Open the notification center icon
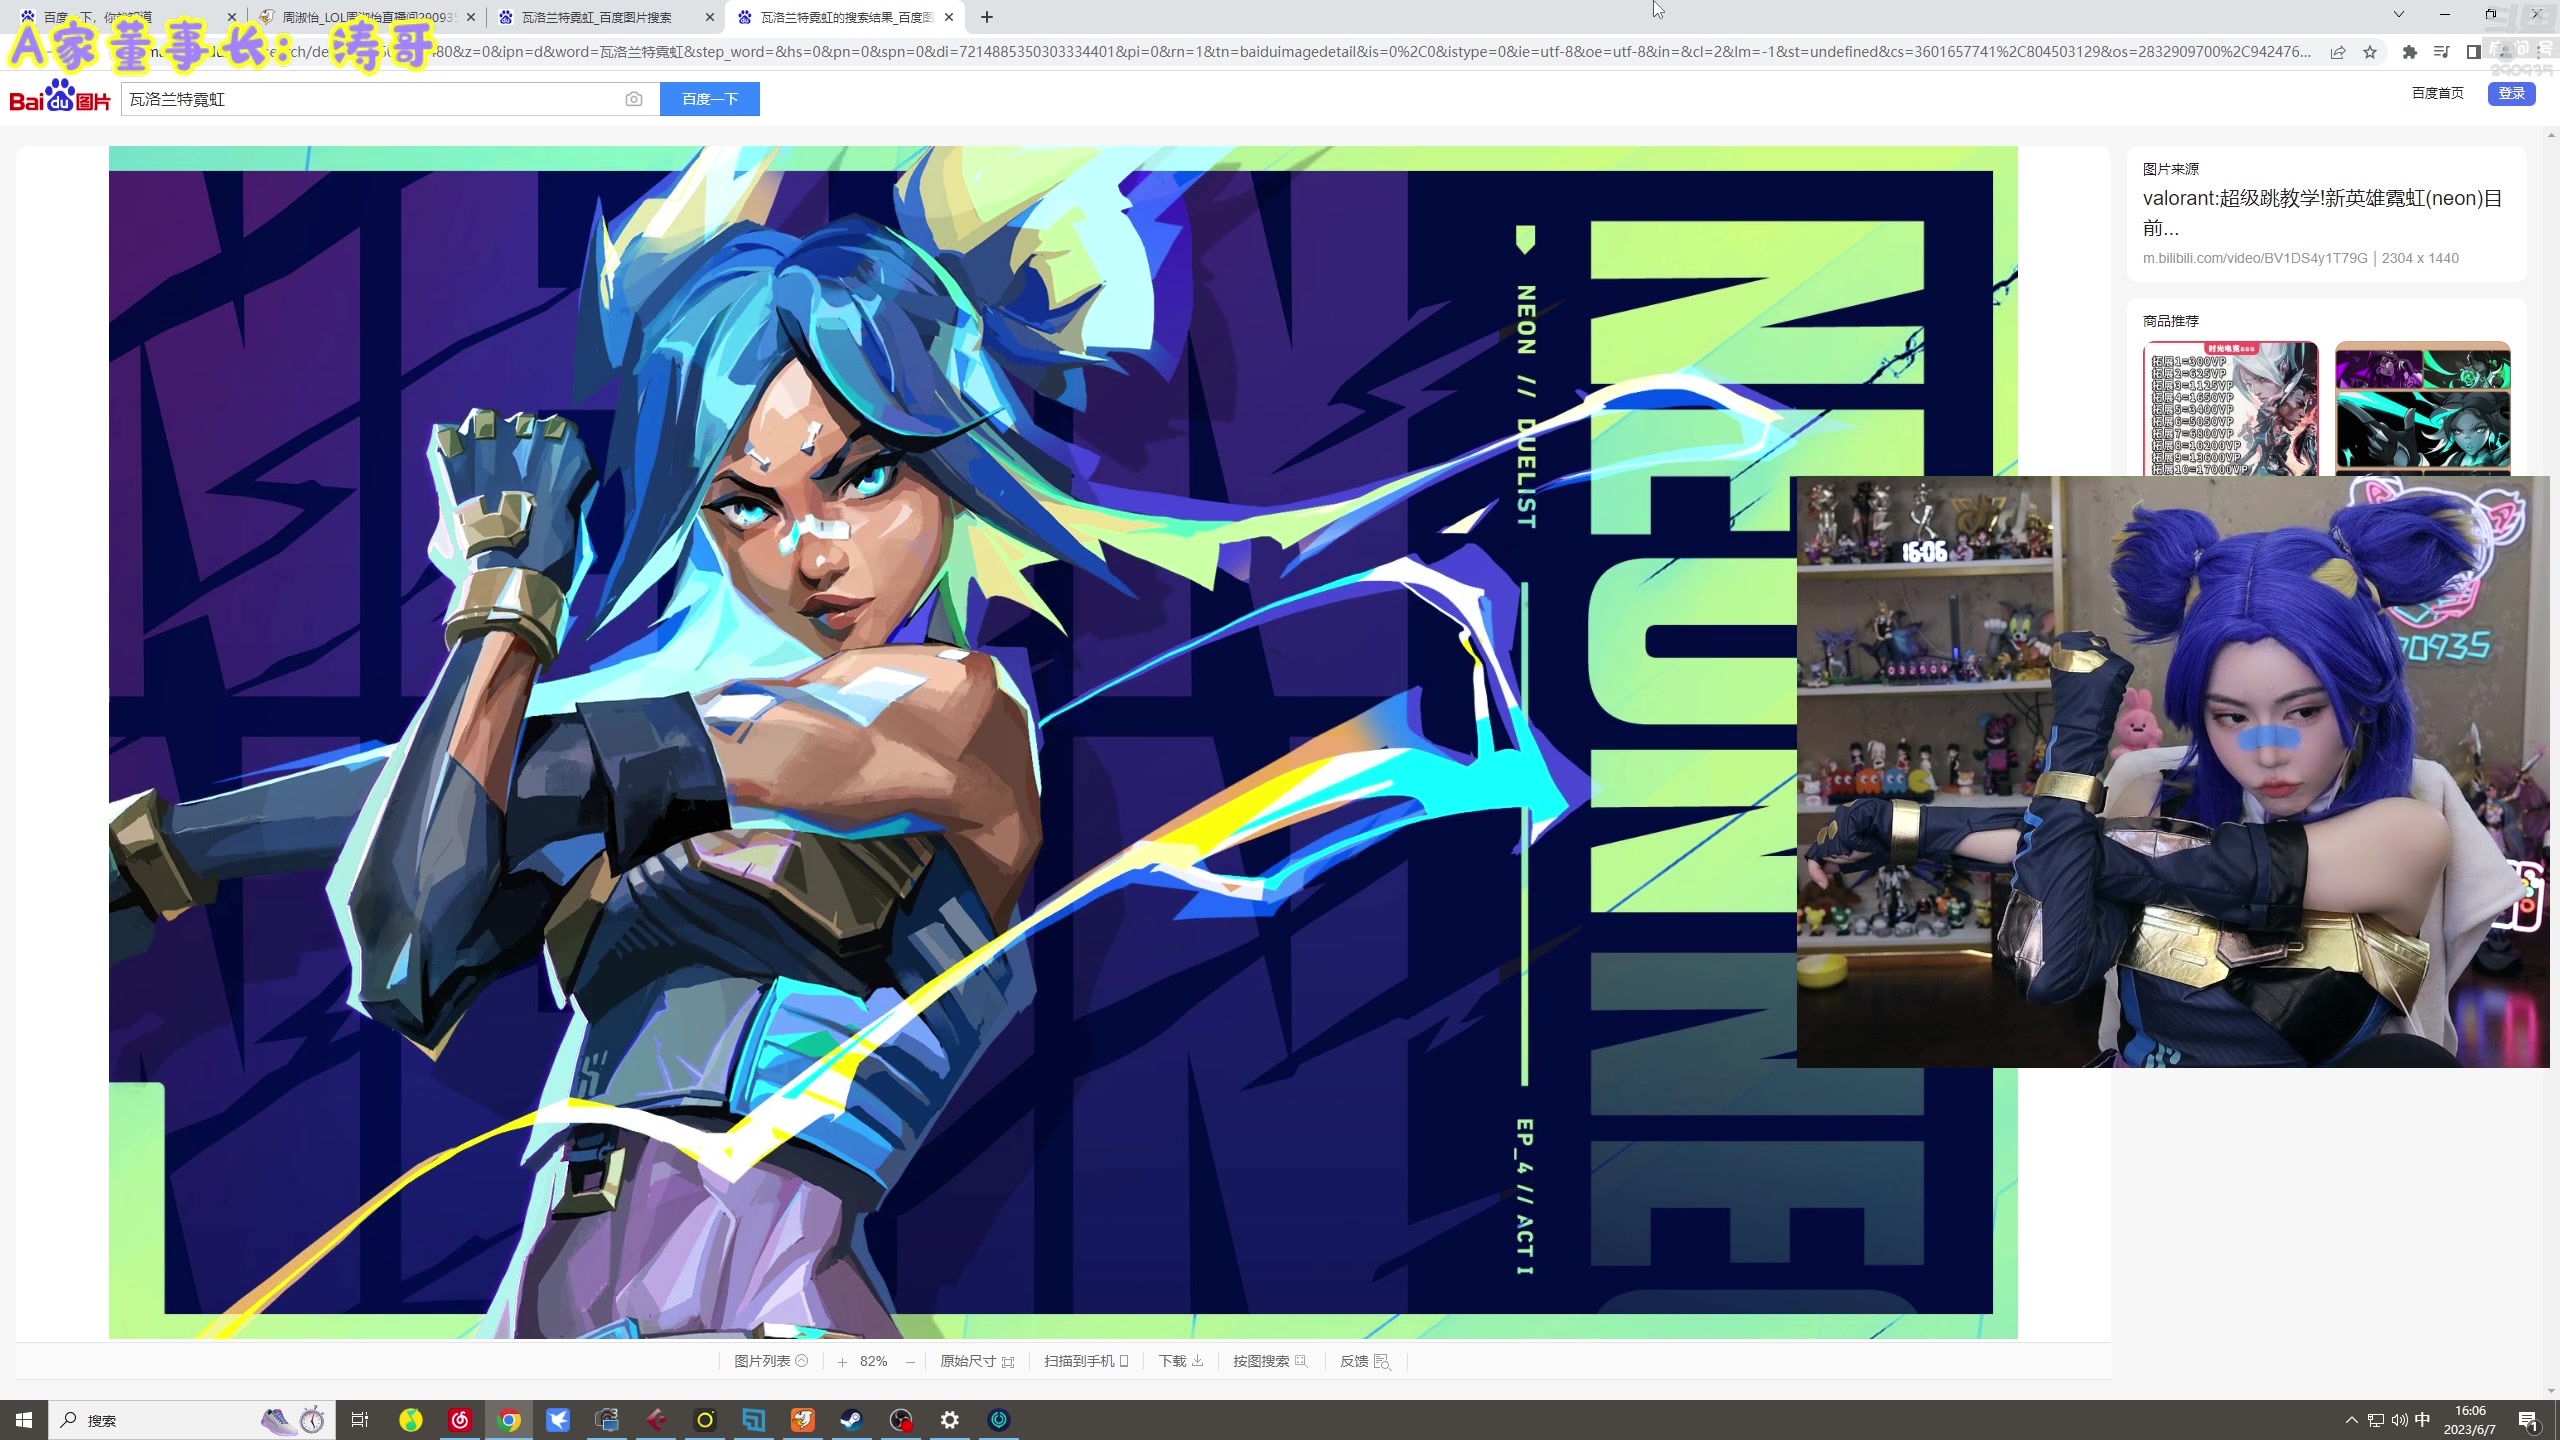Viewport: 2560px width, 1440px height. 2529,1420
